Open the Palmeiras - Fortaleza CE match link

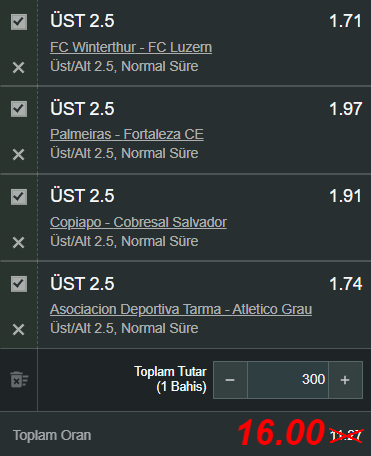point(127,134)
